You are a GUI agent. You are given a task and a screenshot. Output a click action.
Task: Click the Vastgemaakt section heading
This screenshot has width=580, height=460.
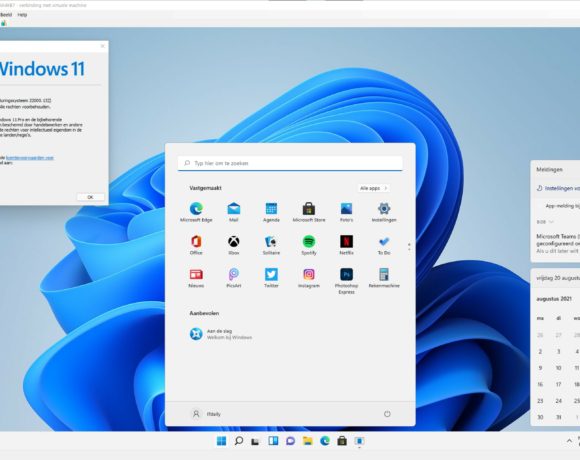[x=205, y=188]
